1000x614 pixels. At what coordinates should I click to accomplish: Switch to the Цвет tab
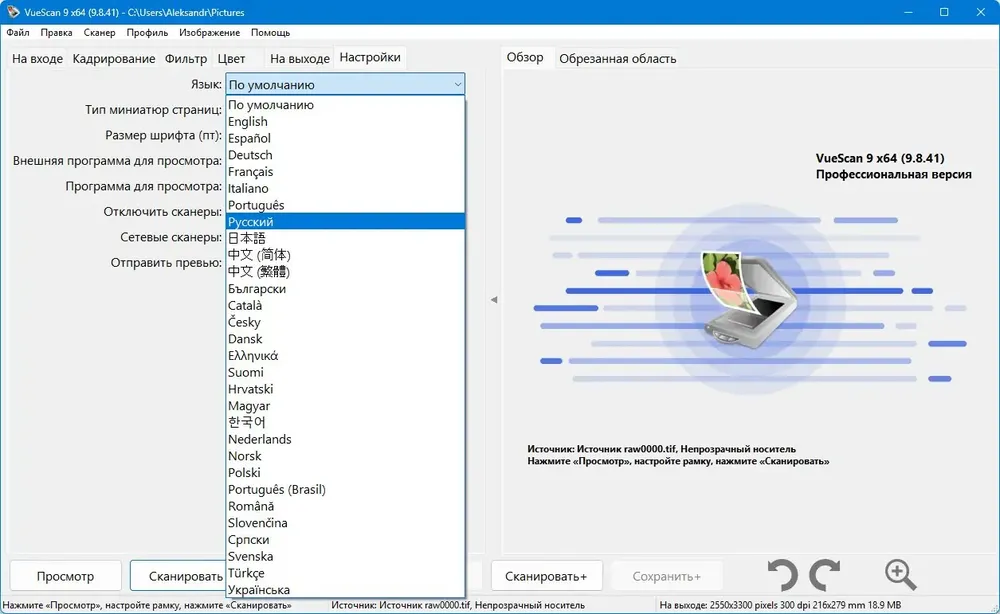232,59
